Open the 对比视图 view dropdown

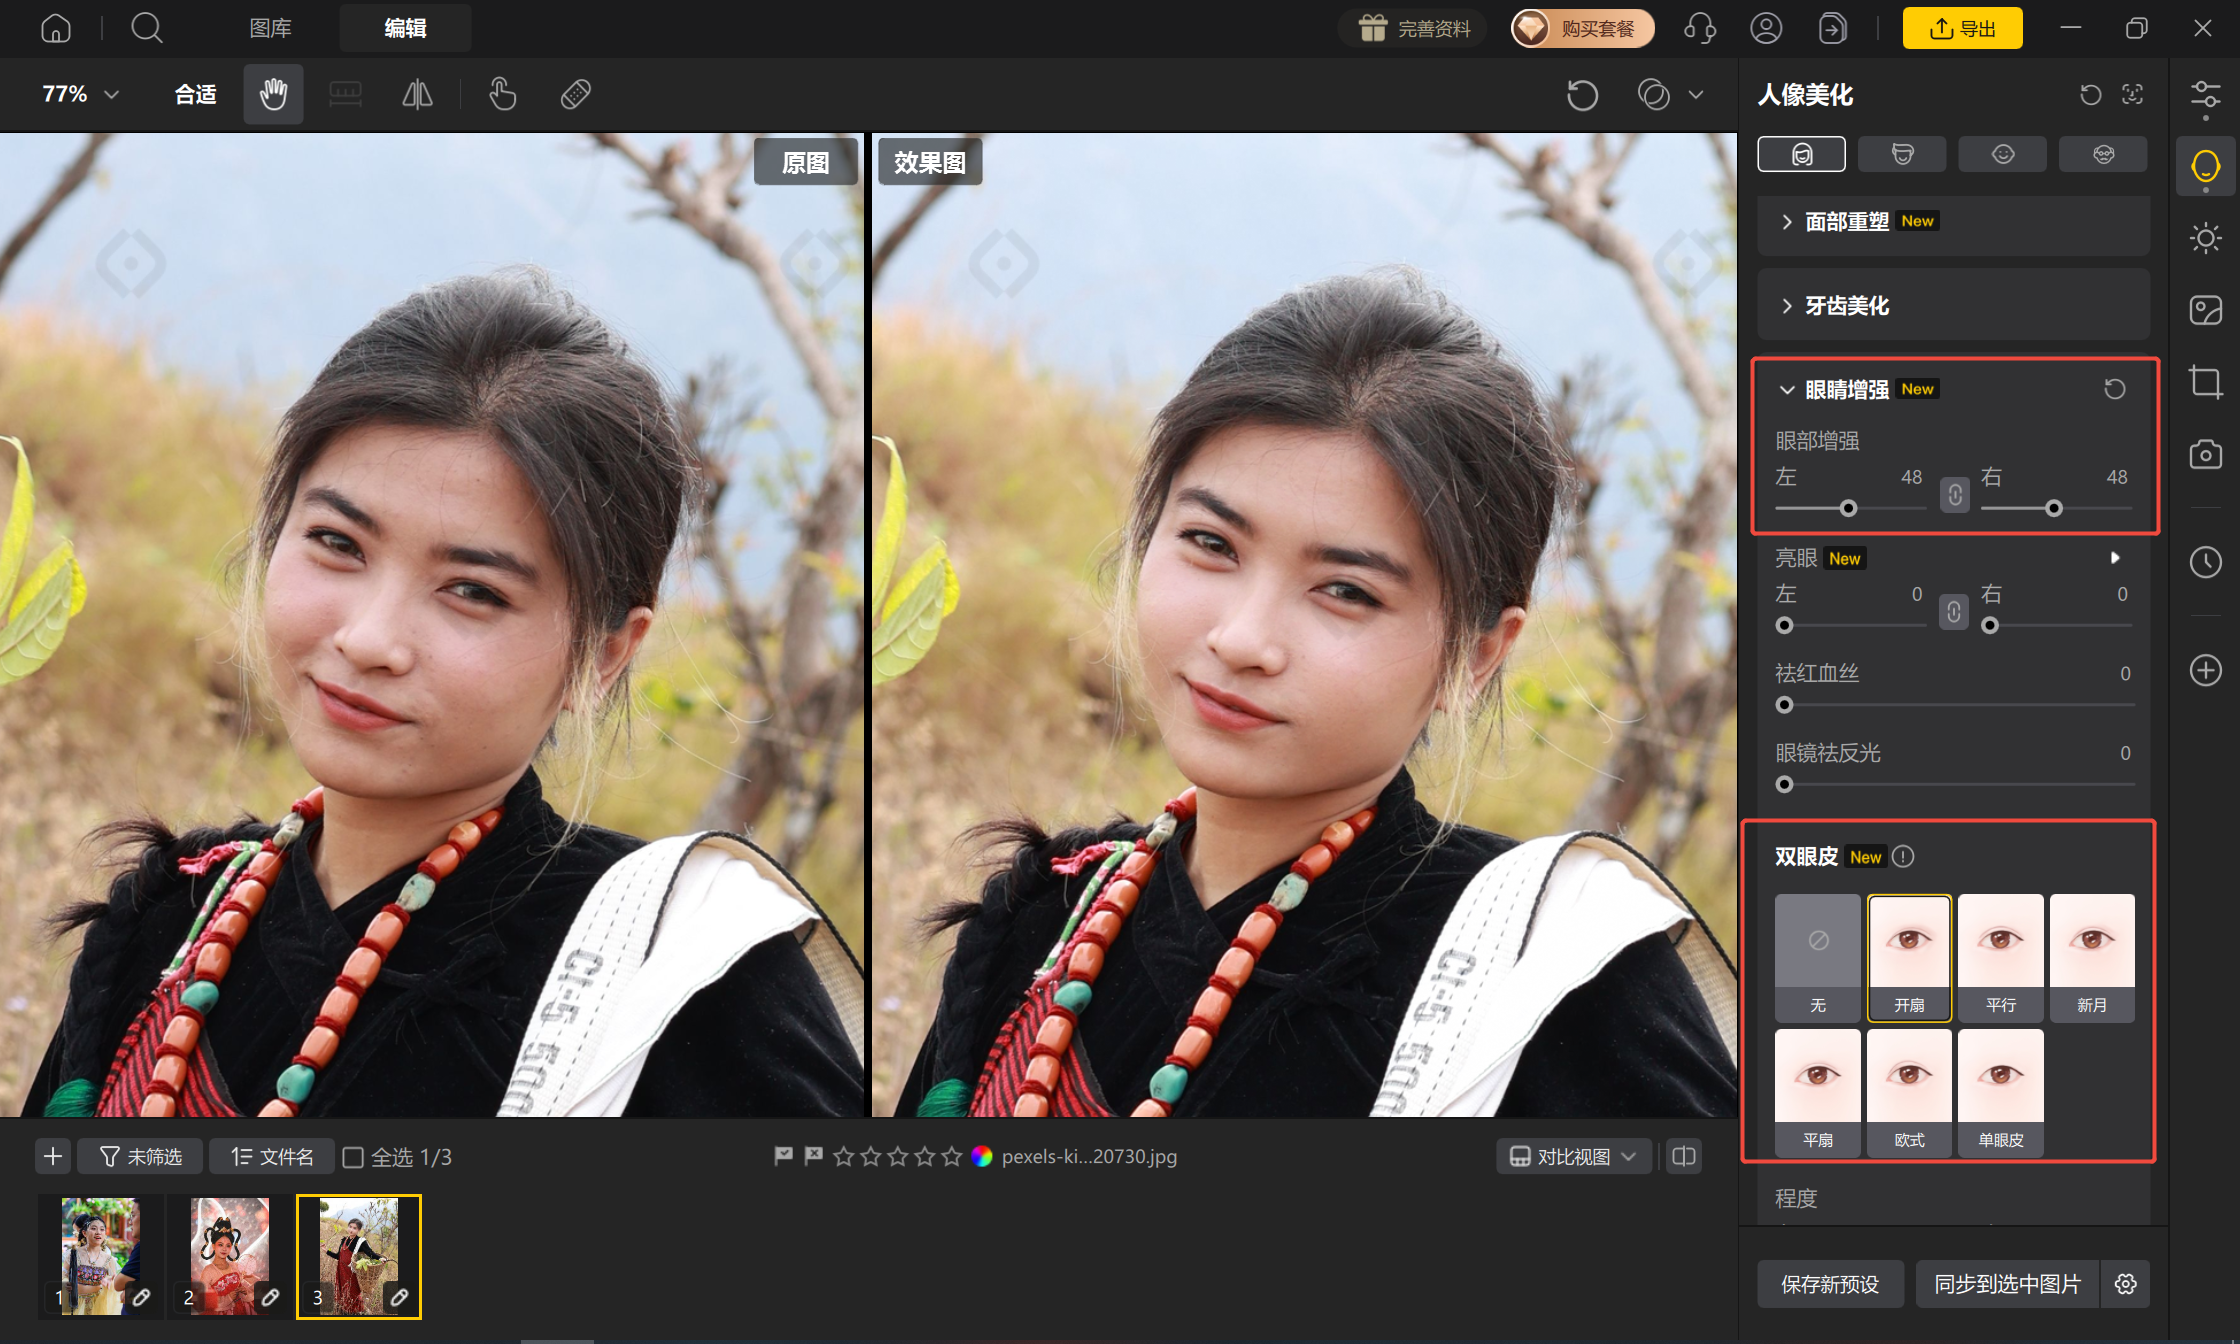(1573, 1157)
